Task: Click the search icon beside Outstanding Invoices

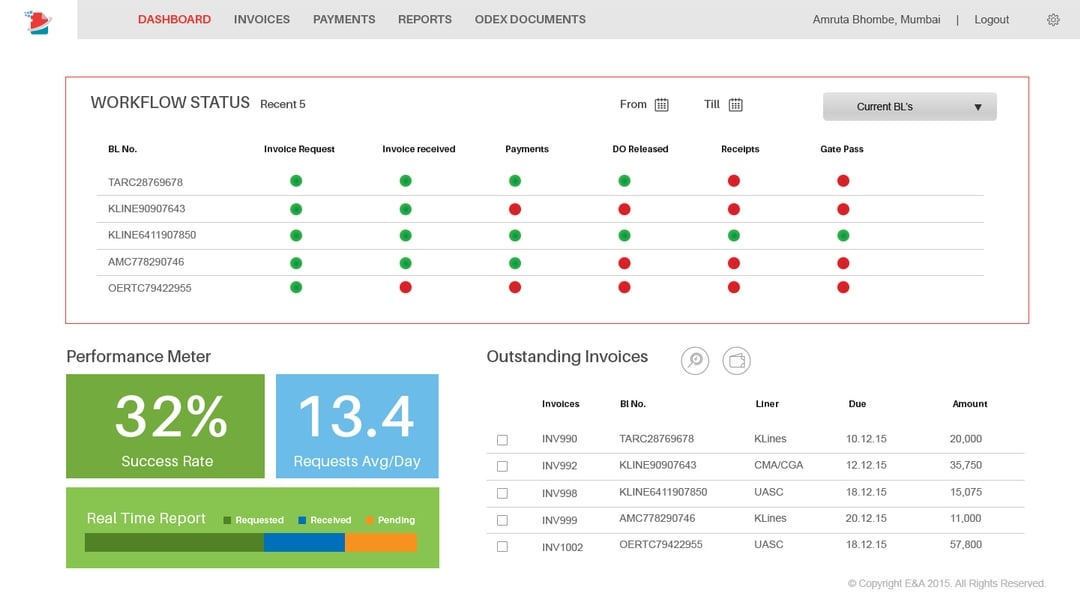Action: point(695,361)
